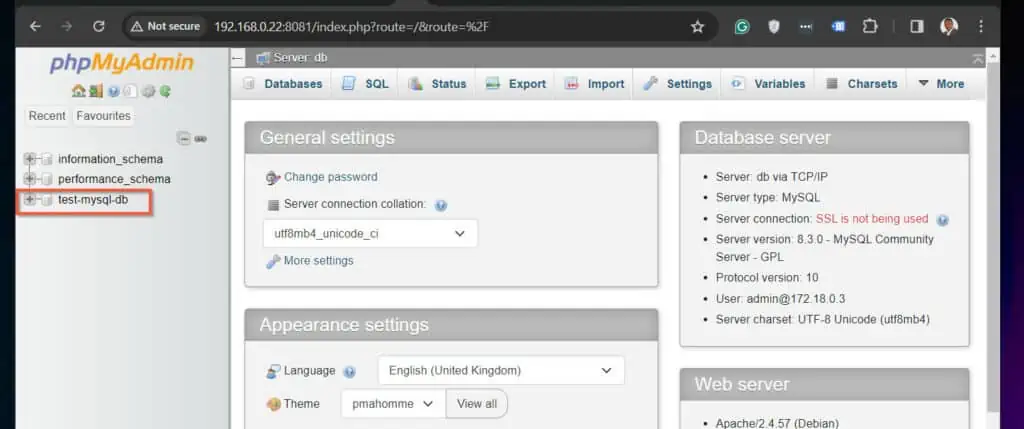This screenshot has width=1024, height=429.
Task: Open the Favourites tables button
Action: point(103,116)
